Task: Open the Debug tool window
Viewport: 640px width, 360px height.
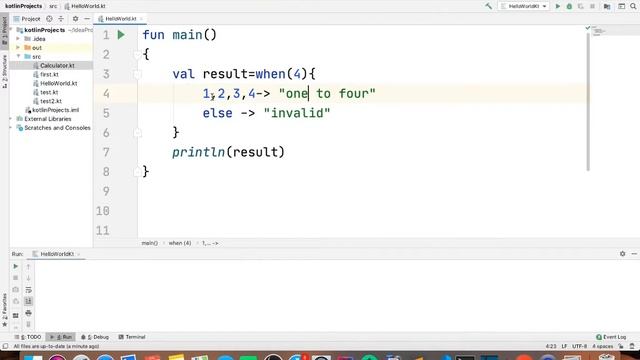Action: coord(95,337)
